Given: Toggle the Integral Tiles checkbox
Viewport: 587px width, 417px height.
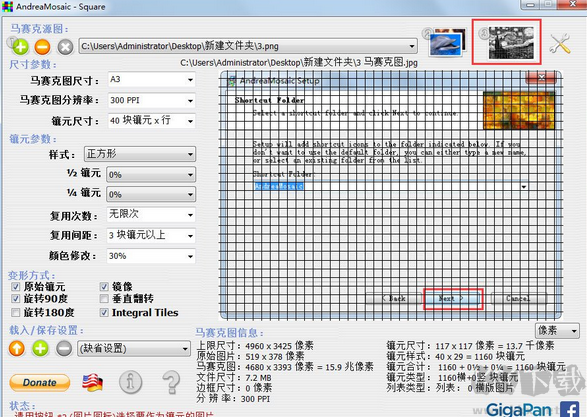Looking at the screenshot, I should [x=104, y=312].
